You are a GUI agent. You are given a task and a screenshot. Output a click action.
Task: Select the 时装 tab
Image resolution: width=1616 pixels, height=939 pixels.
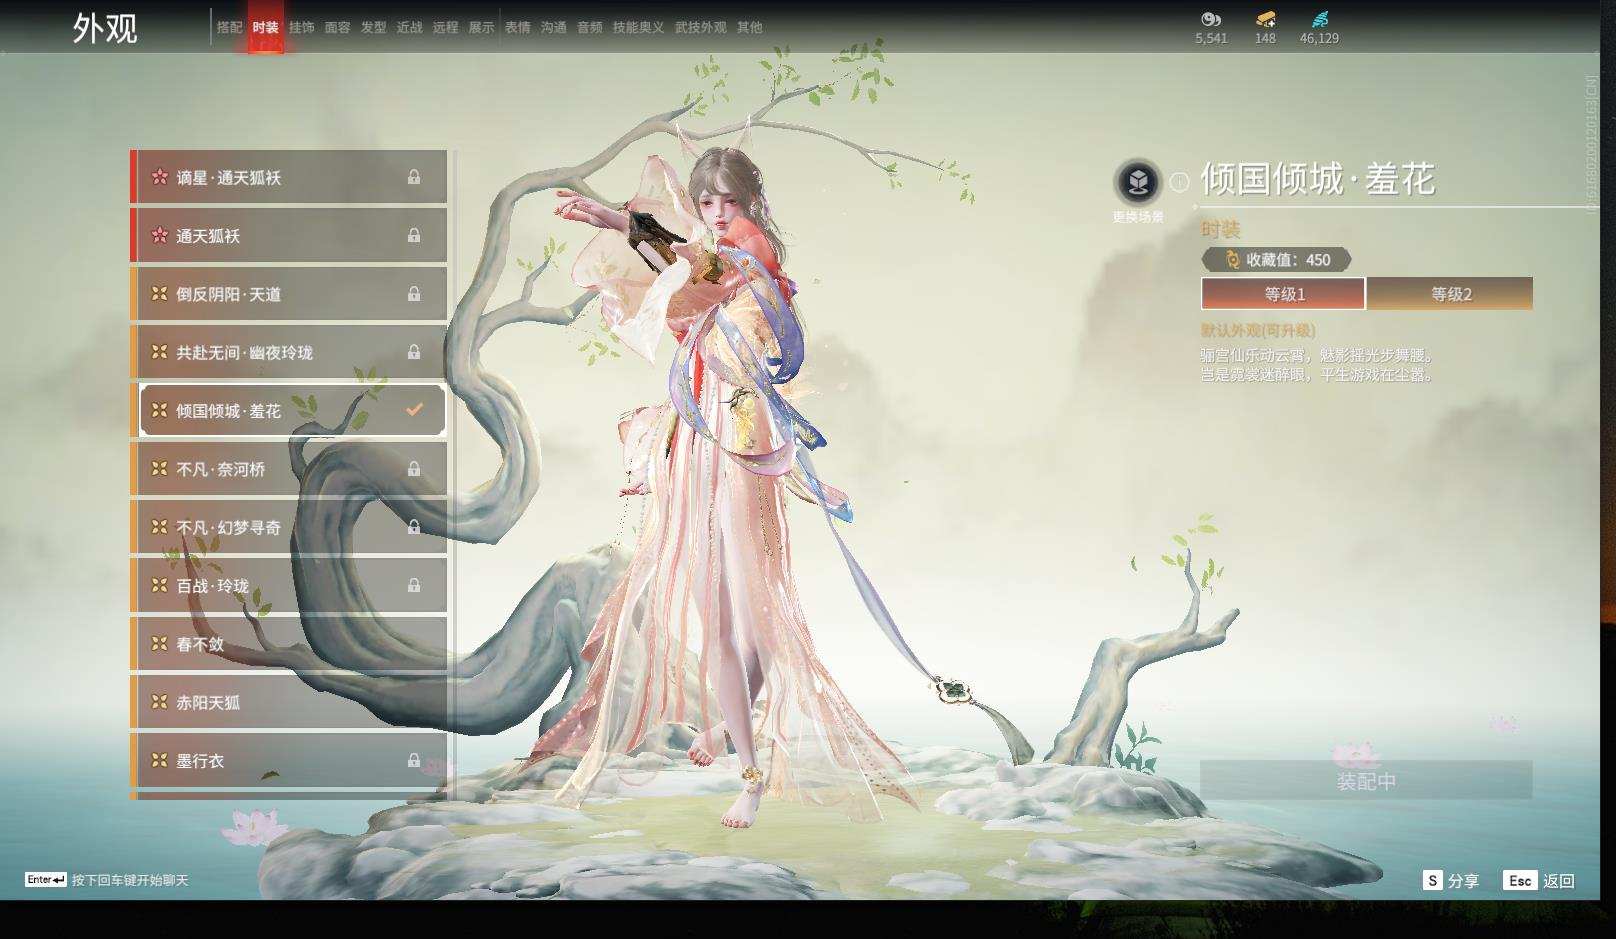[265, 27]
